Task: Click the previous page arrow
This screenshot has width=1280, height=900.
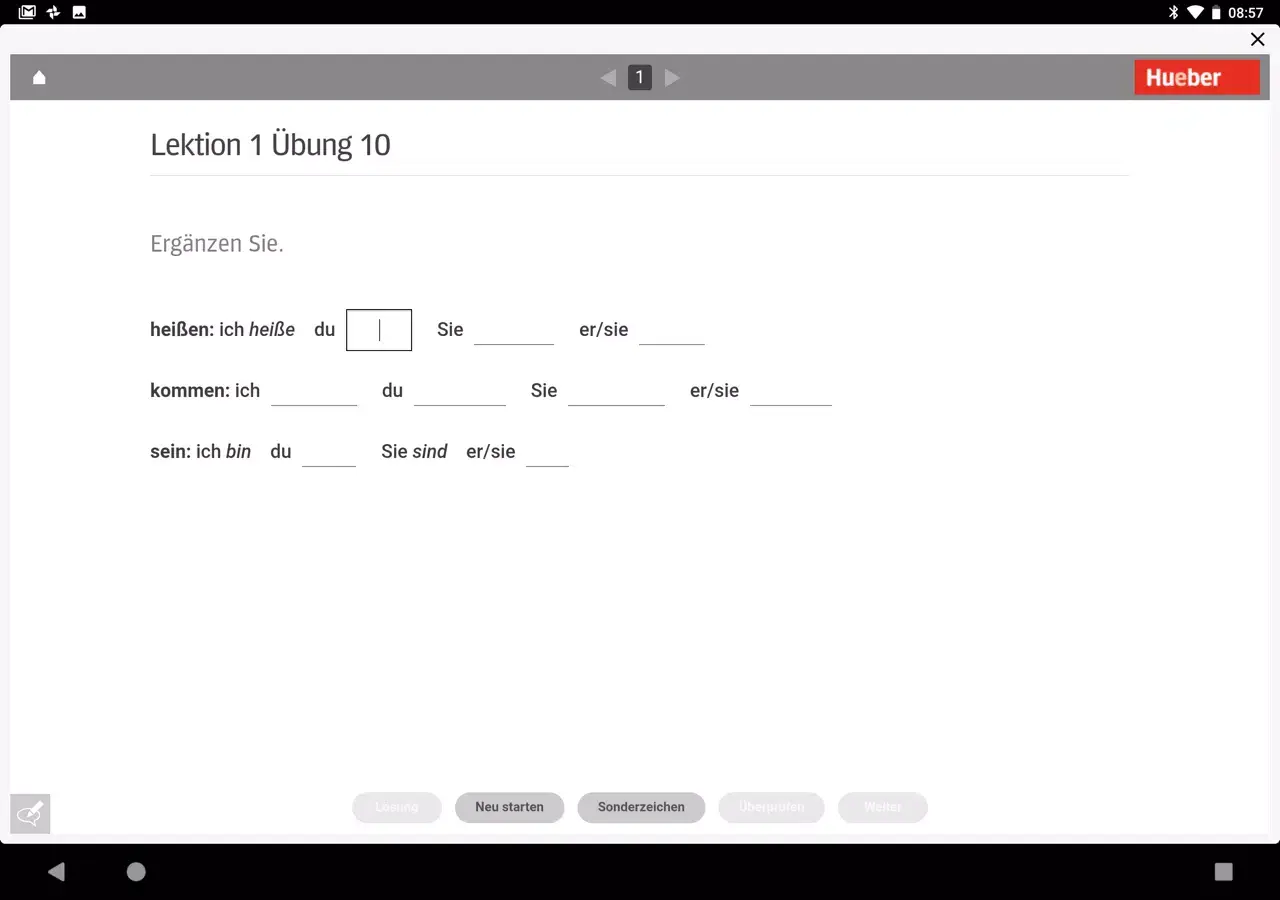Action: [608, 77]
